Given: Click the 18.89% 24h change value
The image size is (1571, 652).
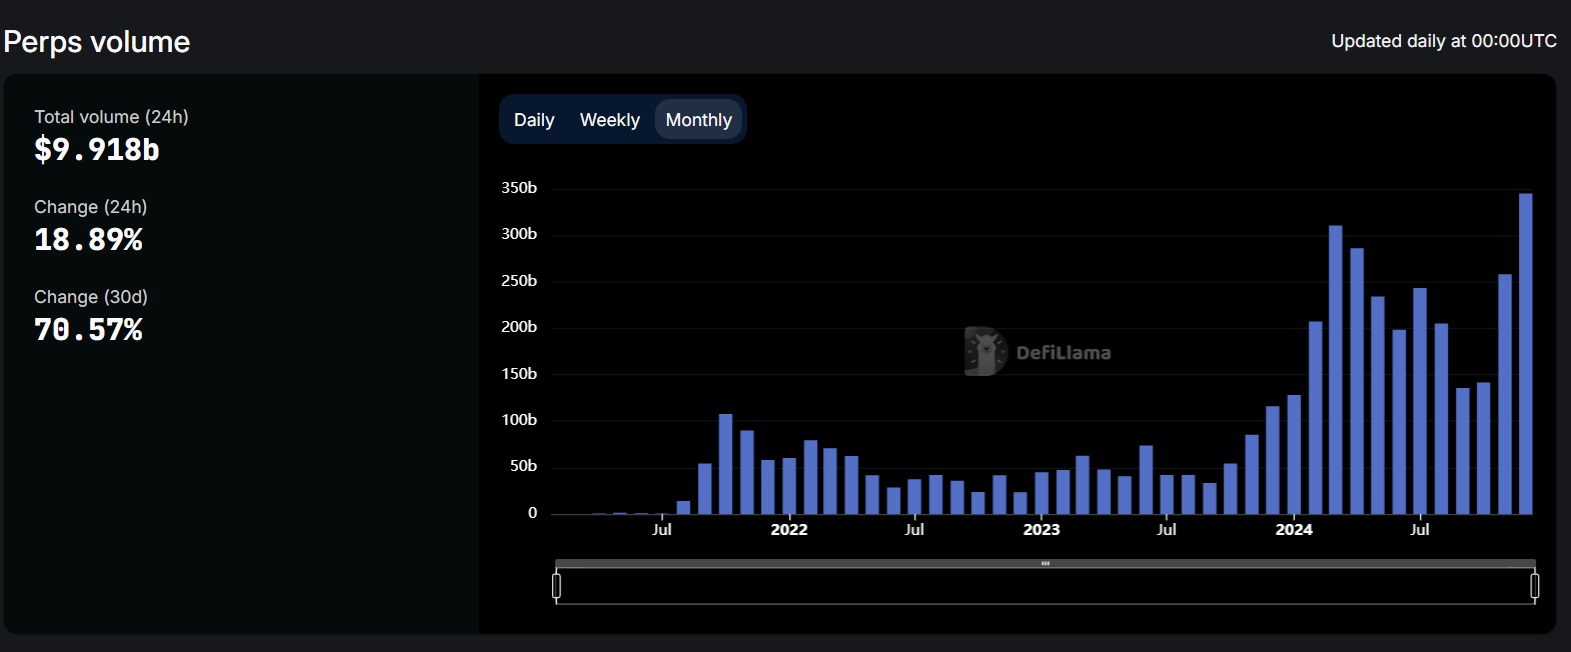Looking at the screenshot, I should (88, 240).
